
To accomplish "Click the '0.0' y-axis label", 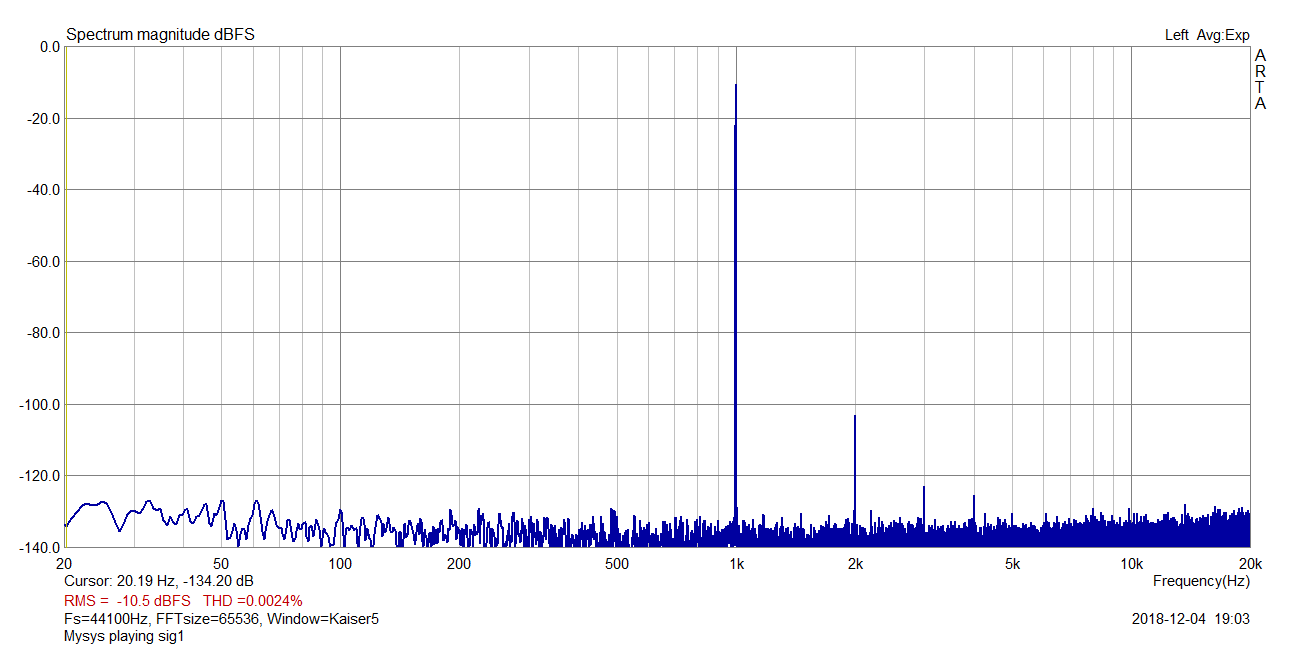I will (49, 47).
